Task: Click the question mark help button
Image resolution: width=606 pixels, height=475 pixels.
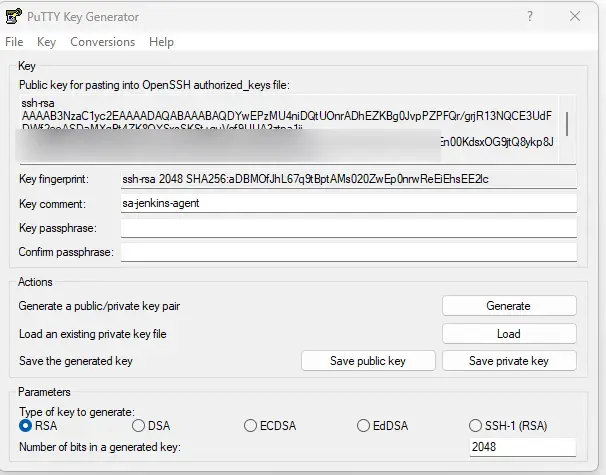Action: (530, 16)
